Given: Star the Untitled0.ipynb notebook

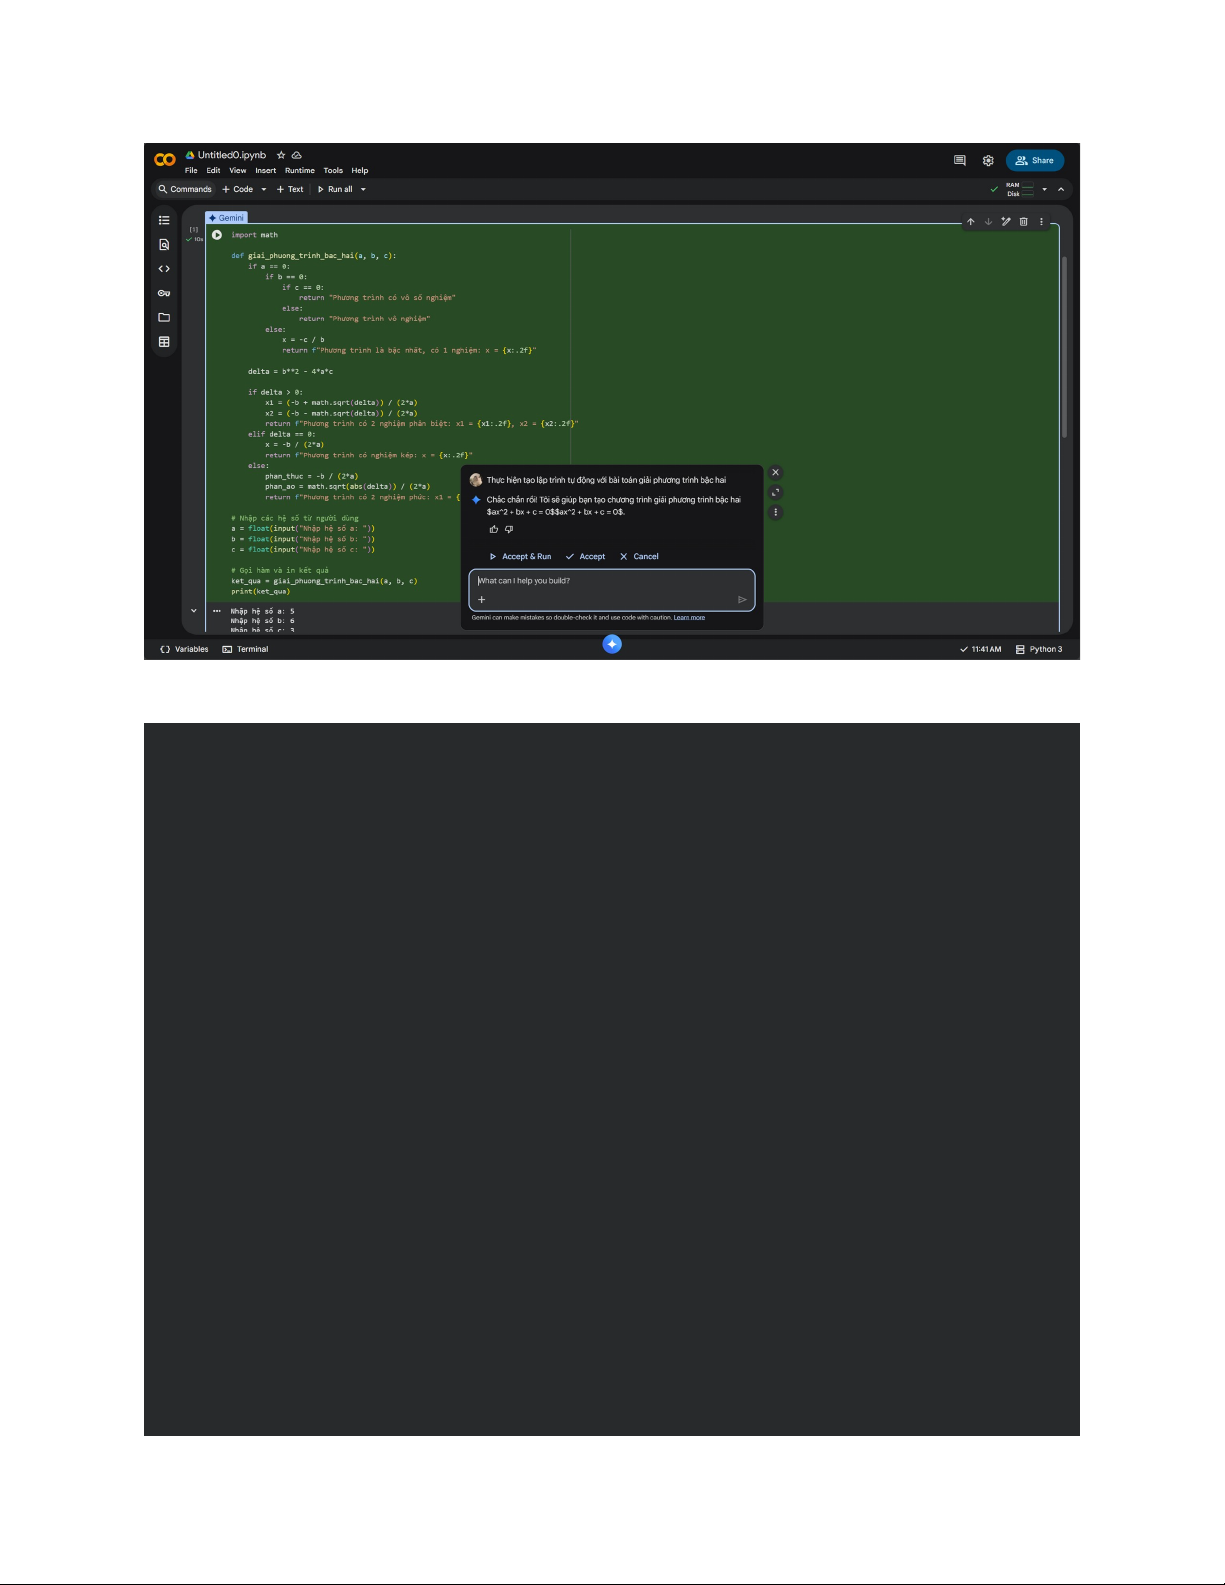Looking at the screenshot, I should [281, 155].
